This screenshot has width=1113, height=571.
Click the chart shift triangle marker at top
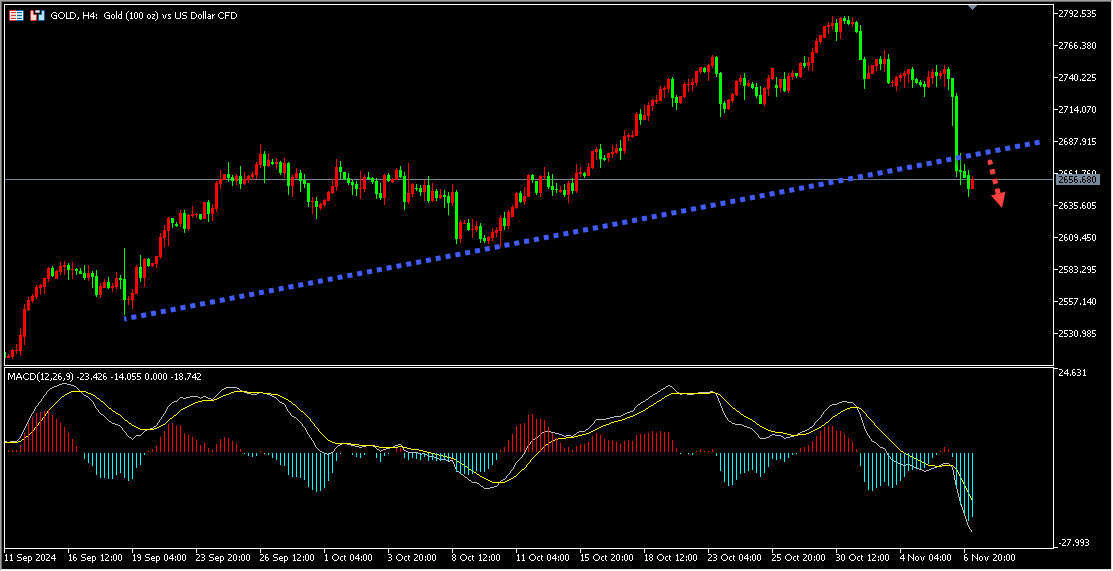[972, 7]
